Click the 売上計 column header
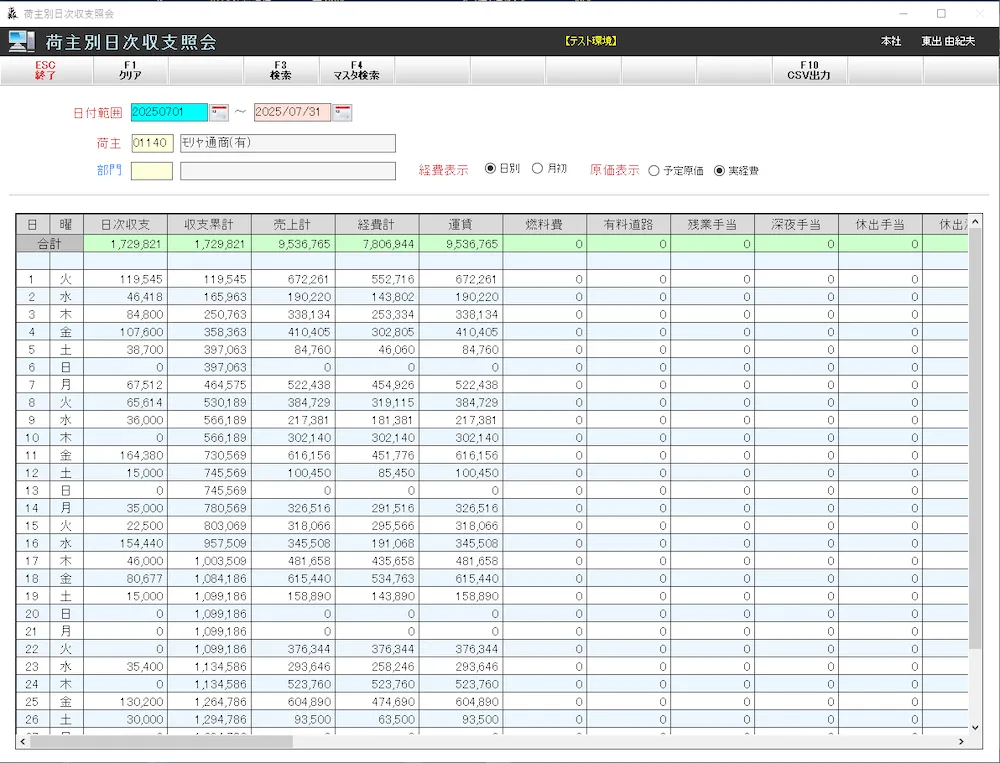 [x=293, y=224]
